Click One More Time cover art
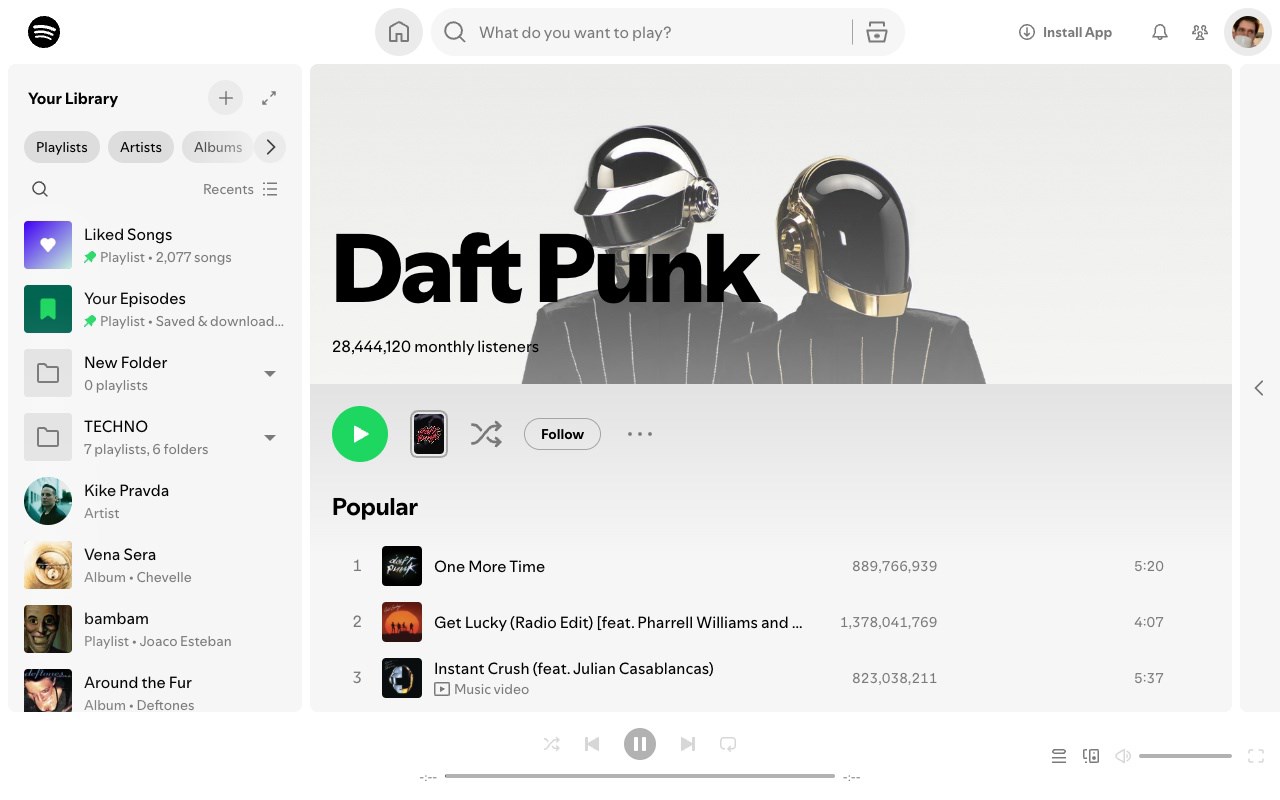Screen dimensions: 1280x800 (402, 566)
